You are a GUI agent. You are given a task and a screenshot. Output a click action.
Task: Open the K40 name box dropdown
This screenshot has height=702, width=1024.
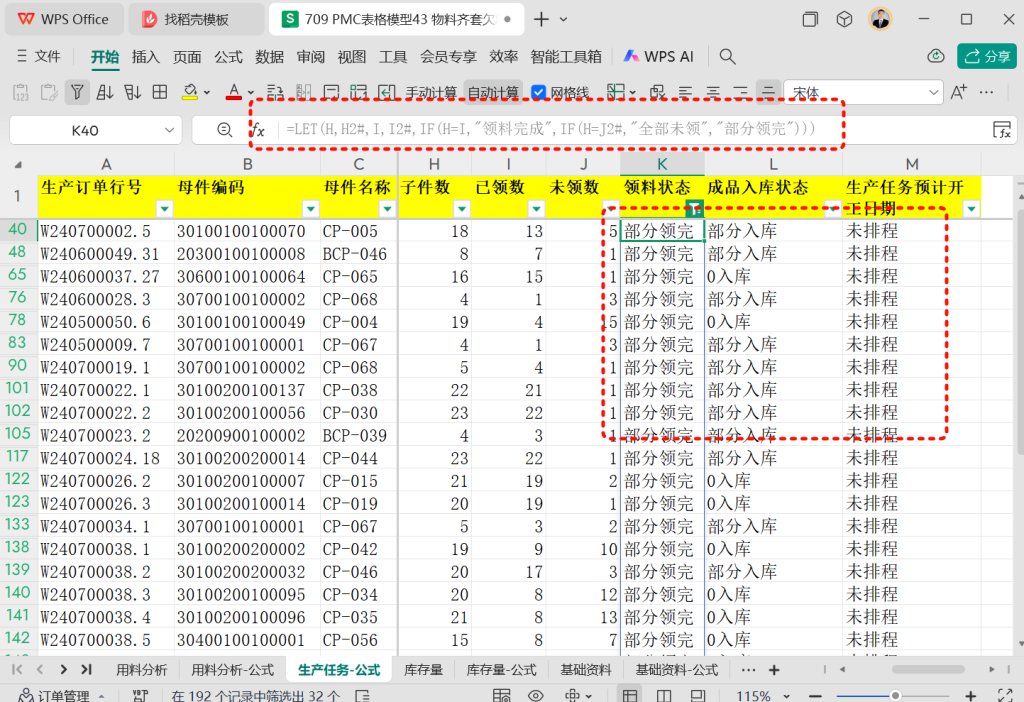click(169, 131)
